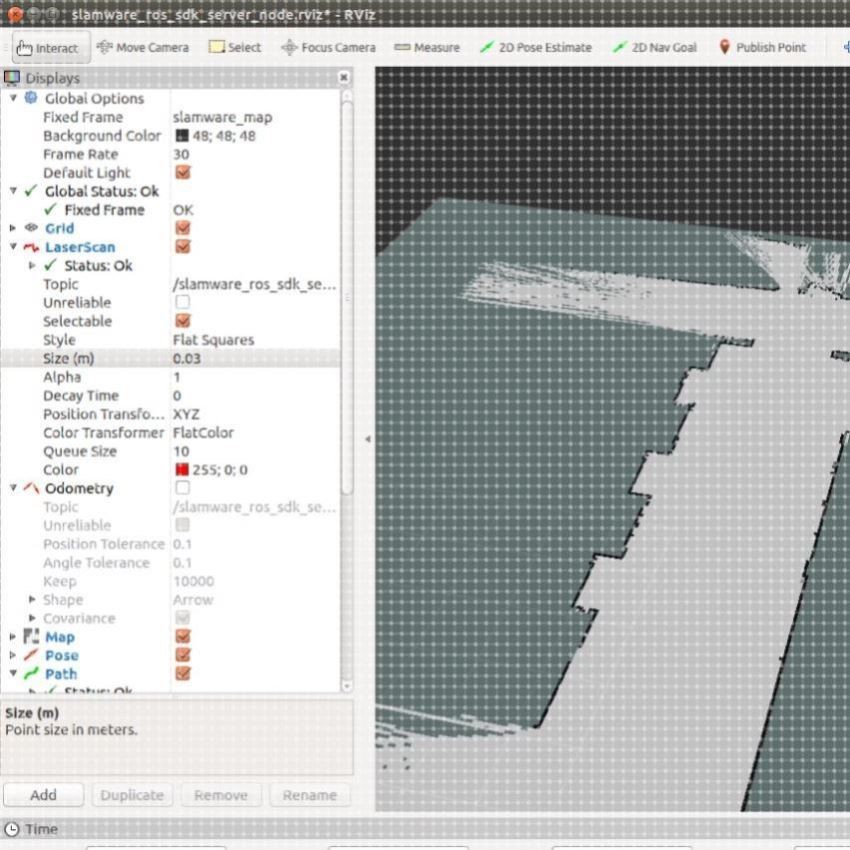Viewport: 850px width, 850px height.
Task: Enable the Odometry display checkbox
Action: pos(183,487)
